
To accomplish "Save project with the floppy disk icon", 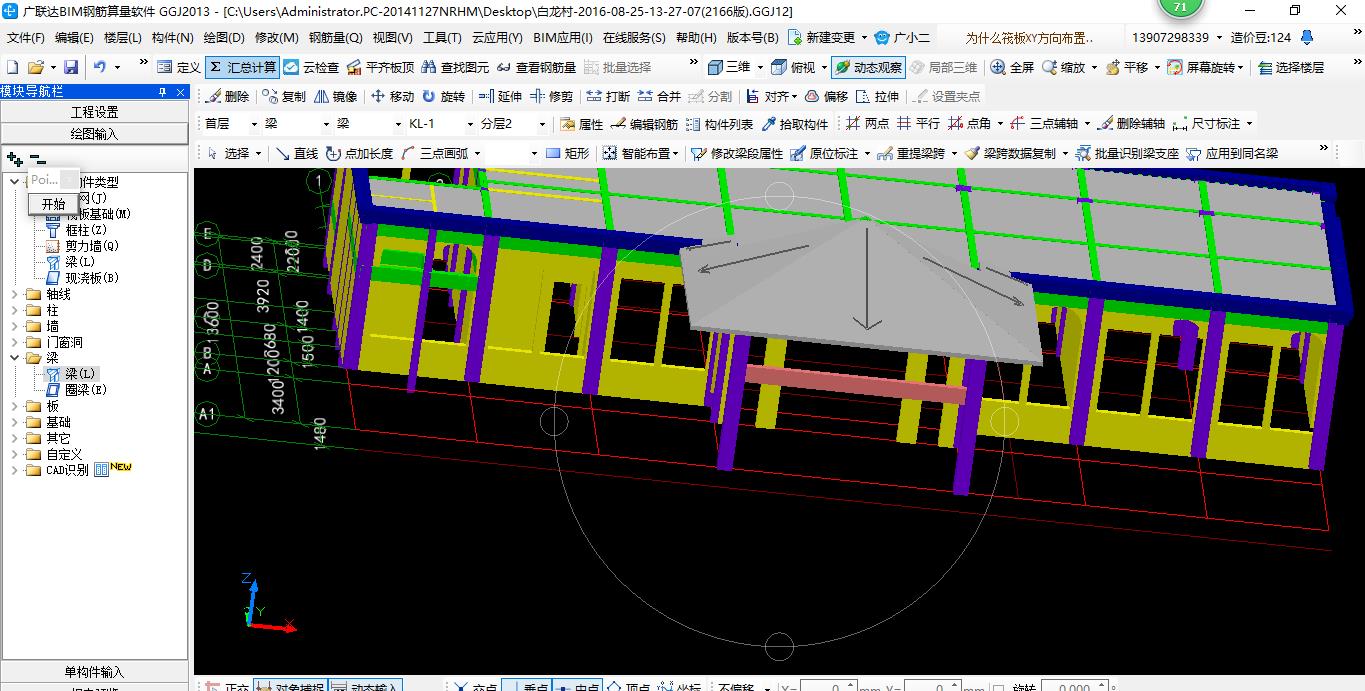I will (71, 67).
